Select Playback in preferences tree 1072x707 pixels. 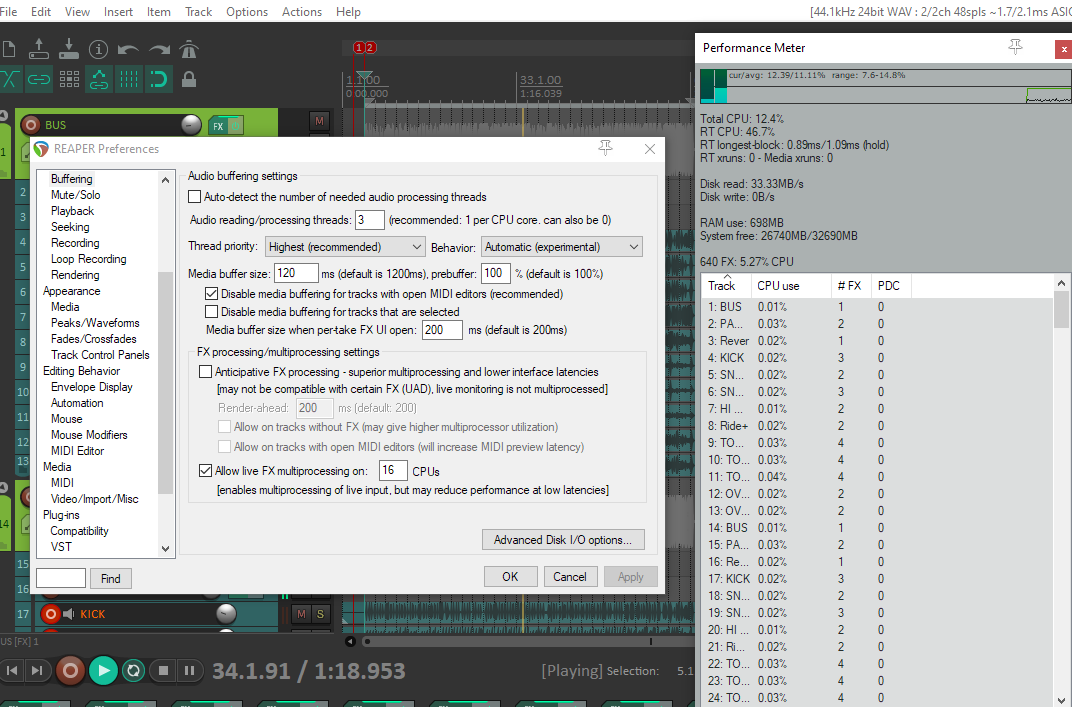(x=72, y=211)
